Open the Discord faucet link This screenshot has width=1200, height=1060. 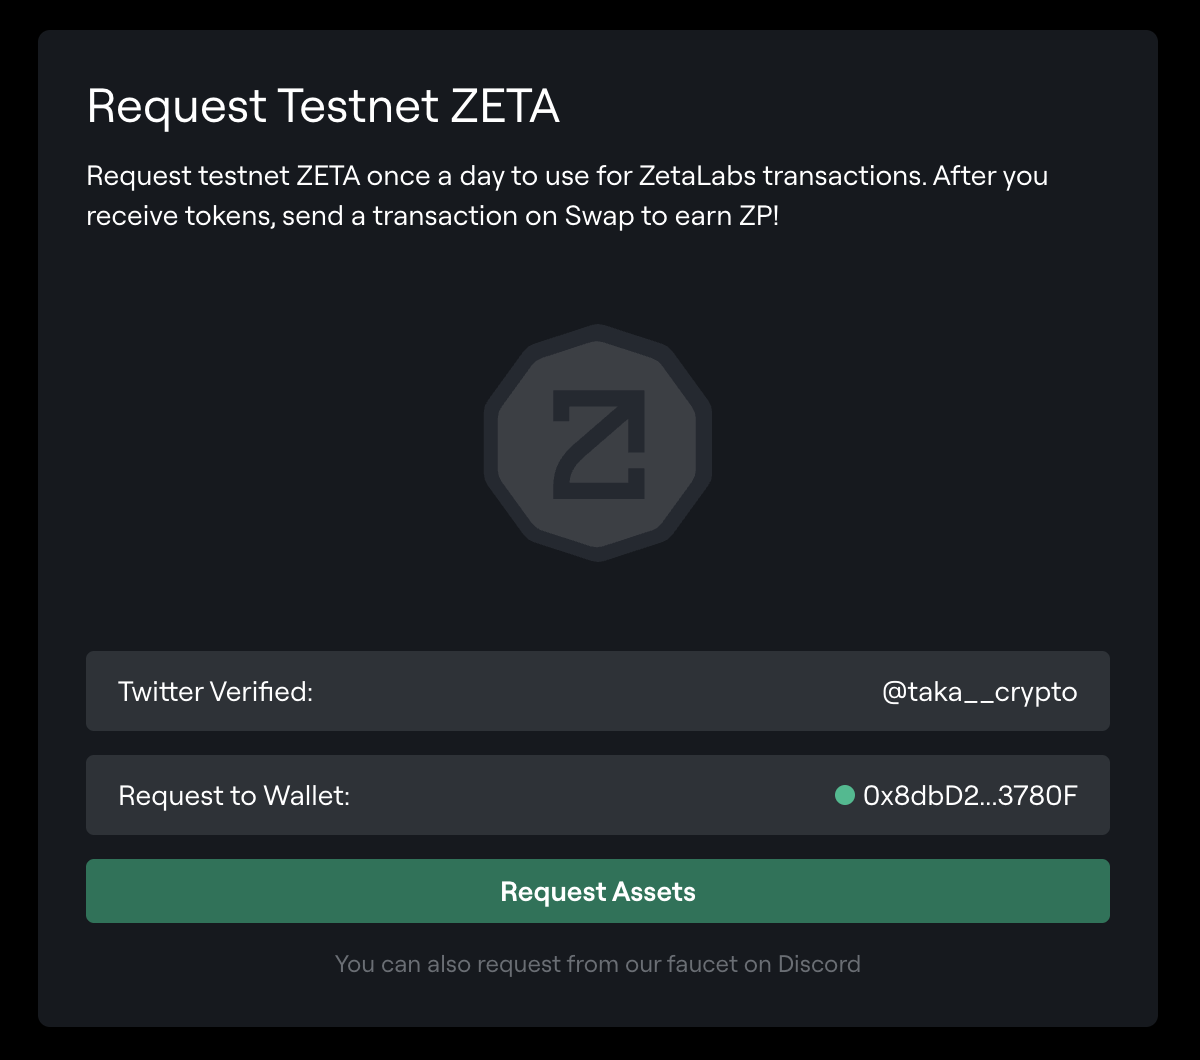tap(820, 963)
